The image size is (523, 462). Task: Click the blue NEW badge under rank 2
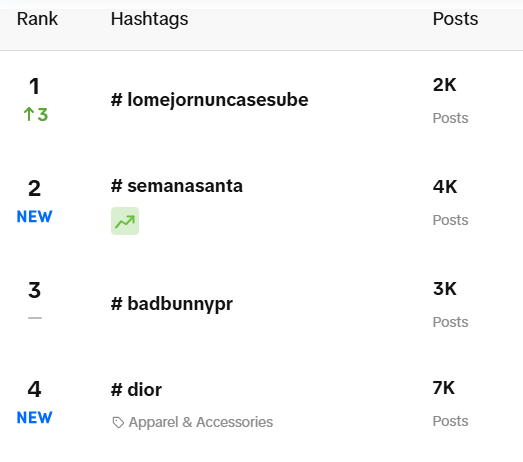[35, 216]
